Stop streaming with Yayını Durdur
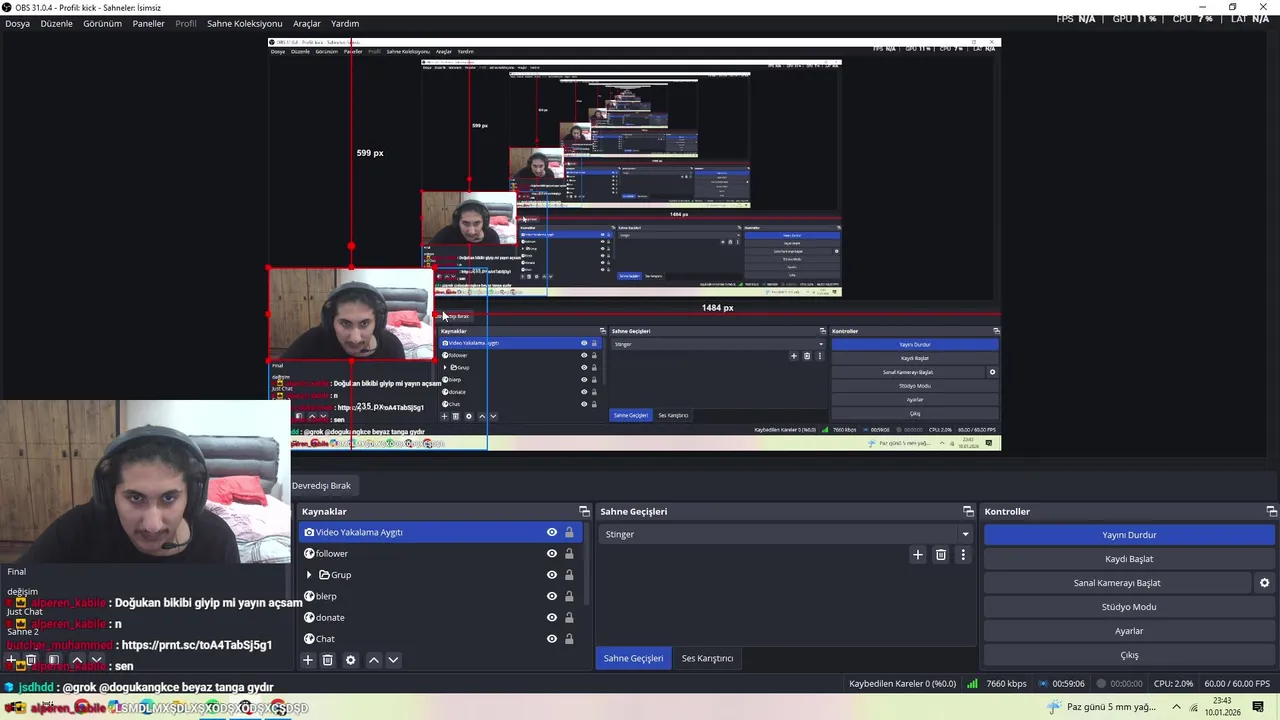The width and height of the screenshot is (1280, 720). [1129, 535]
